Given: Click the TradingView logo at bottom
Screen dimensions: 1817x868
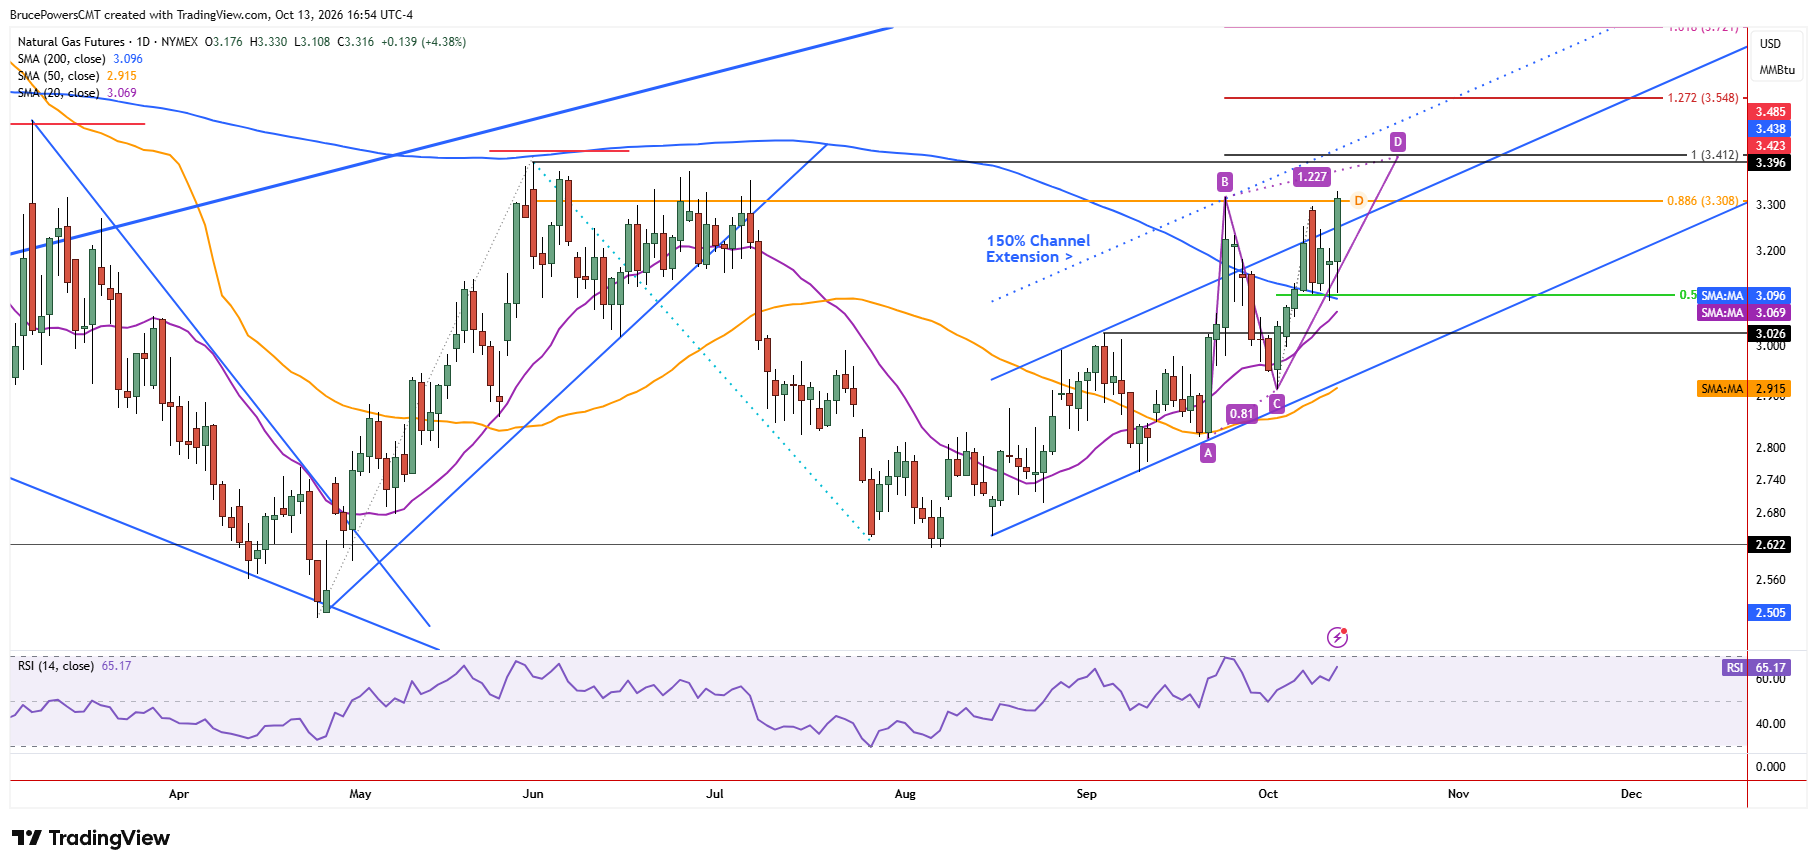Looking at the screenshot, I should [91, 838].
